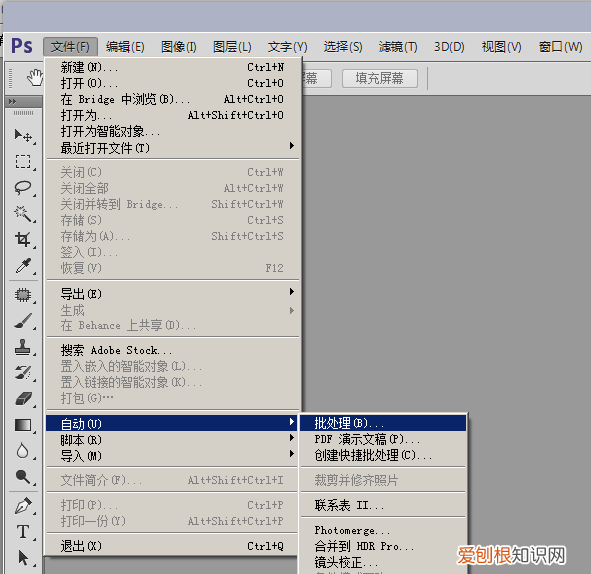
Task: Open the 图层(L) menu
Action: pos(232,47)
